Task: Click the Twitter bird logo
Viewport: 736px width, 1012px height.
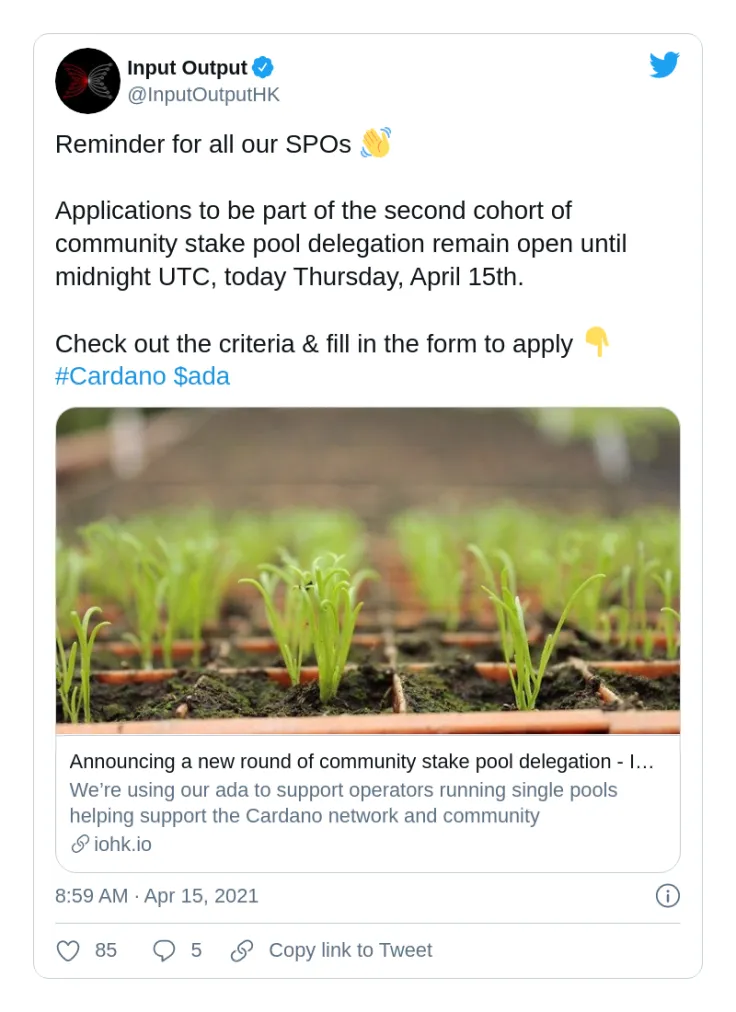Action: 664,65
